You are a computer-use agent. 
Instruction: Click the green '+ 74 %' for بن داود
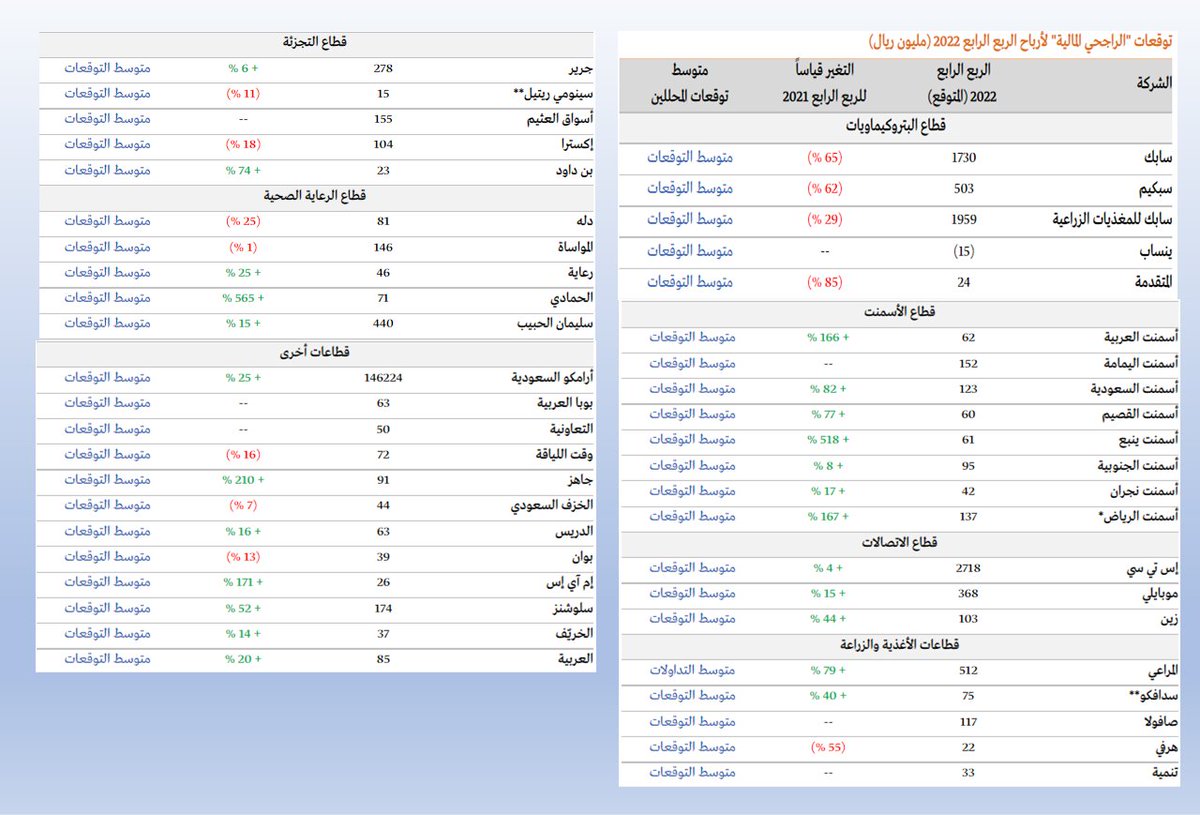244,170
